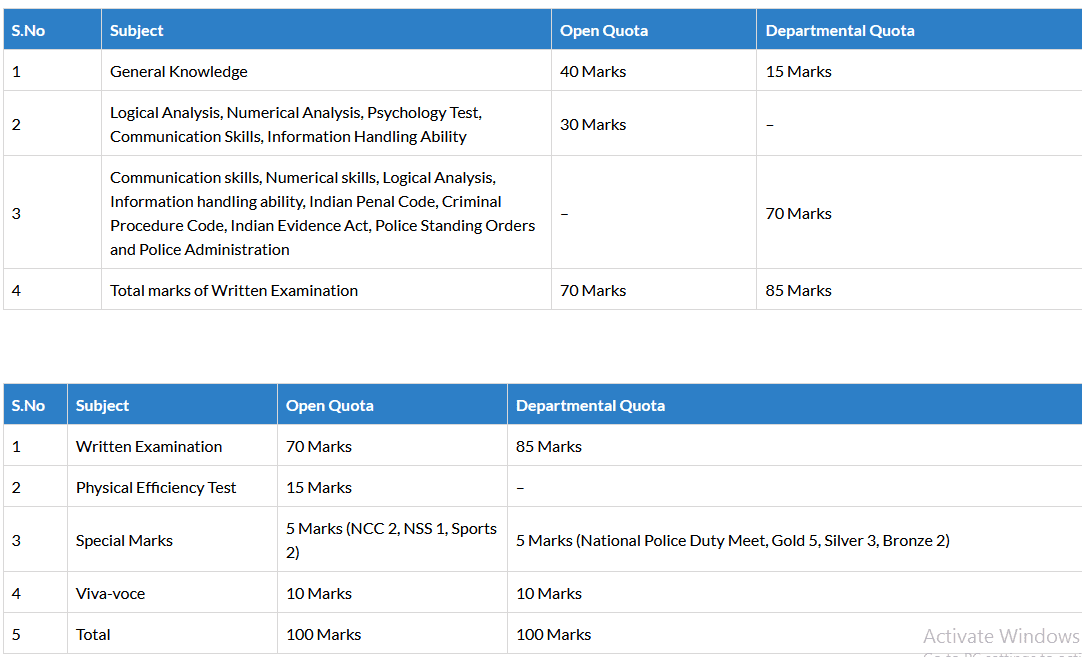The height and width of the screenshot is (657, 1082).
Task: Click the '85 Marks' cell in Written Examination row
Action: [x=549, y=447]
